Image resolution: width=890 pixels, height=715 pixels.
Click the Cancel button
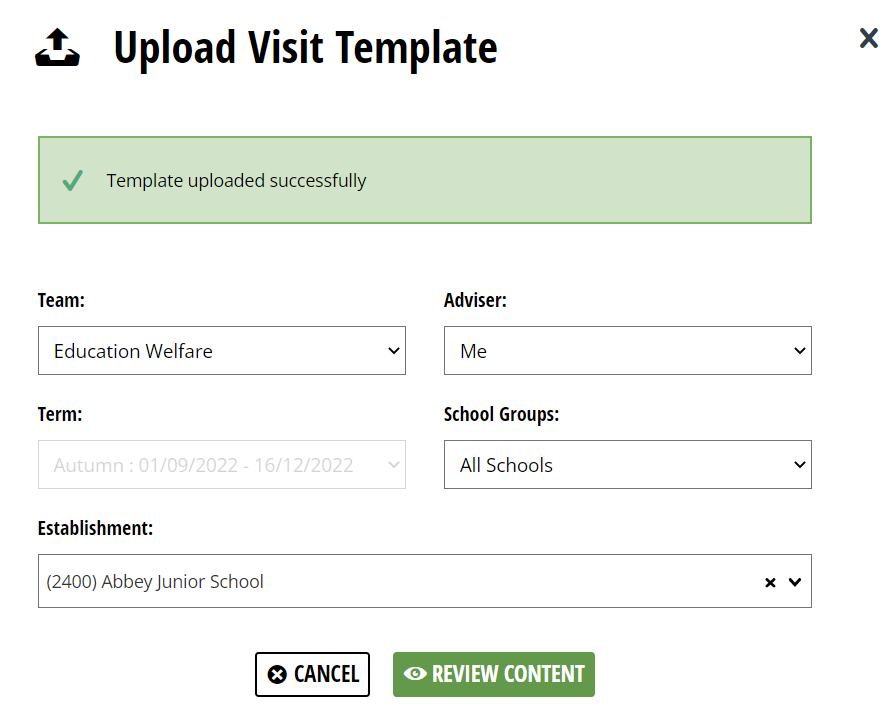point(312,674)
